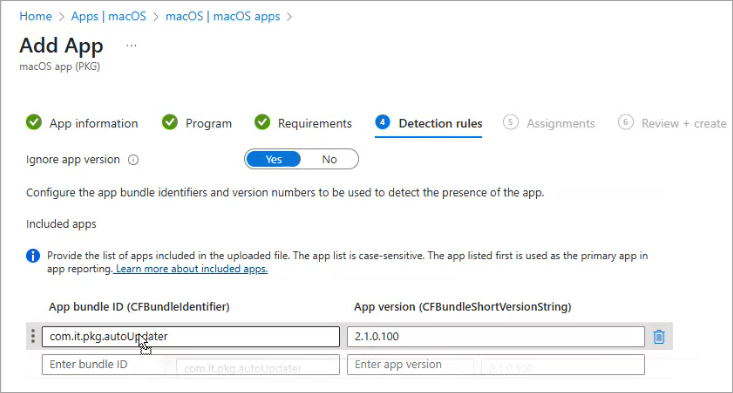Click the step 5 circle for Assignments

tap(510, 122)
